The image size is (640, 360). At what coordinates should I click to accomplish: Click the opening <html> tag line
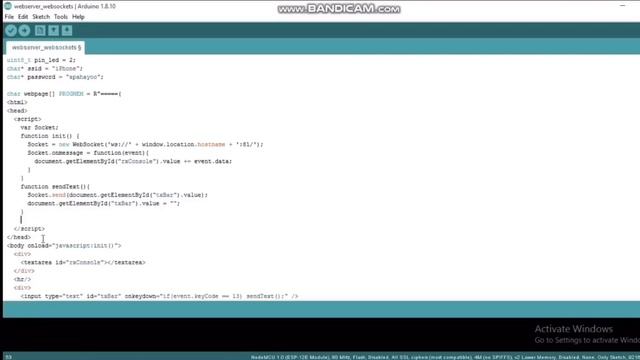point(17,102)
